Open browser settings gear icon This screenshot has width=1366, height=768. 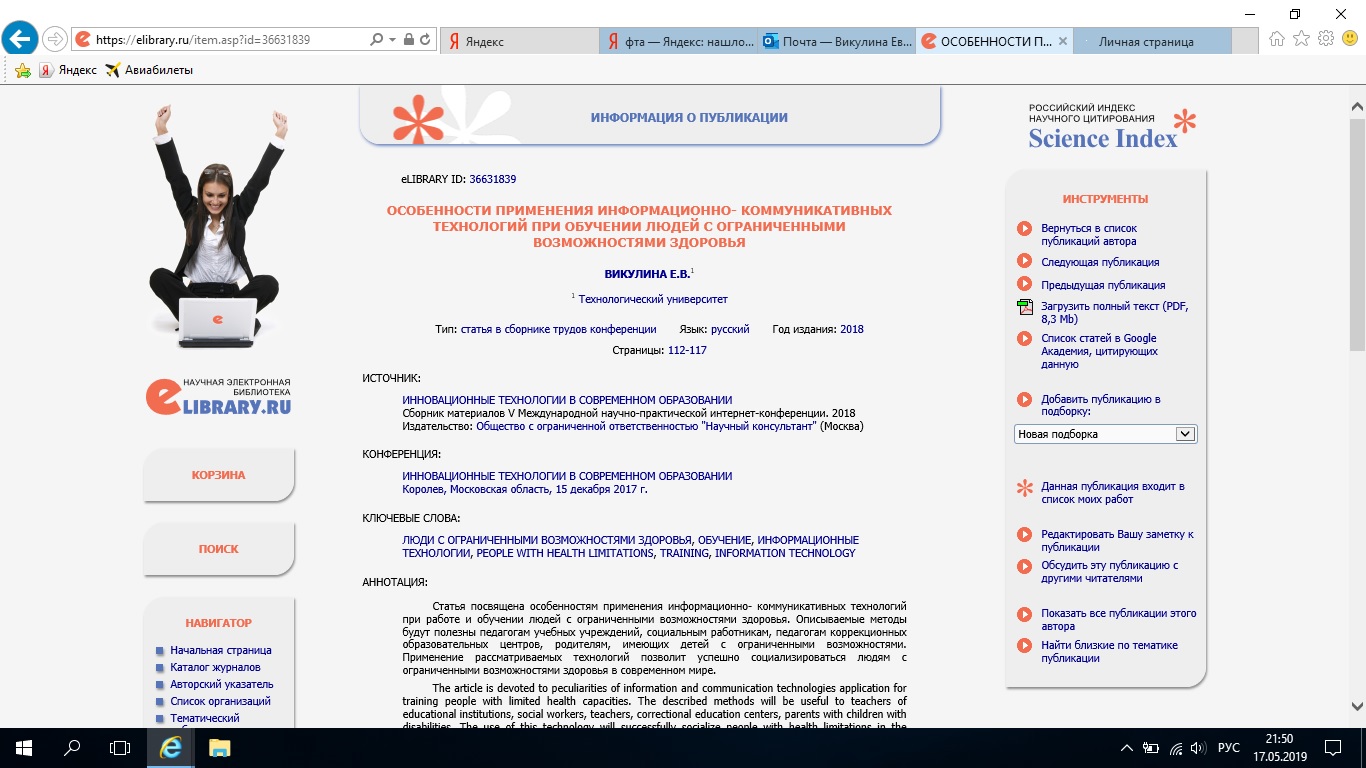click(x=1326, y=39)
